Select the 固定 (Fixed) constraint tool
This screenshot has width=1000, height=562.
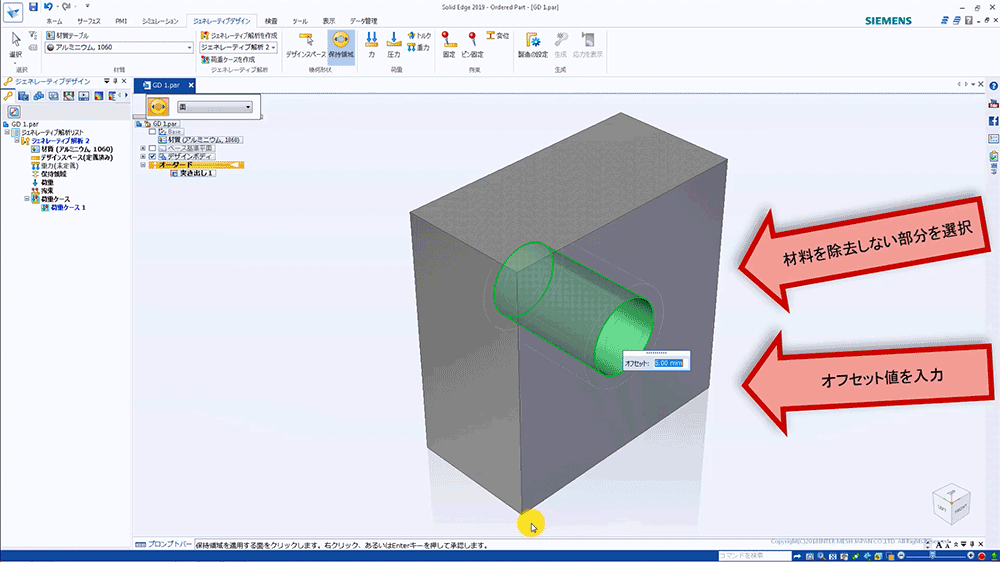click(x=449, y=45)
